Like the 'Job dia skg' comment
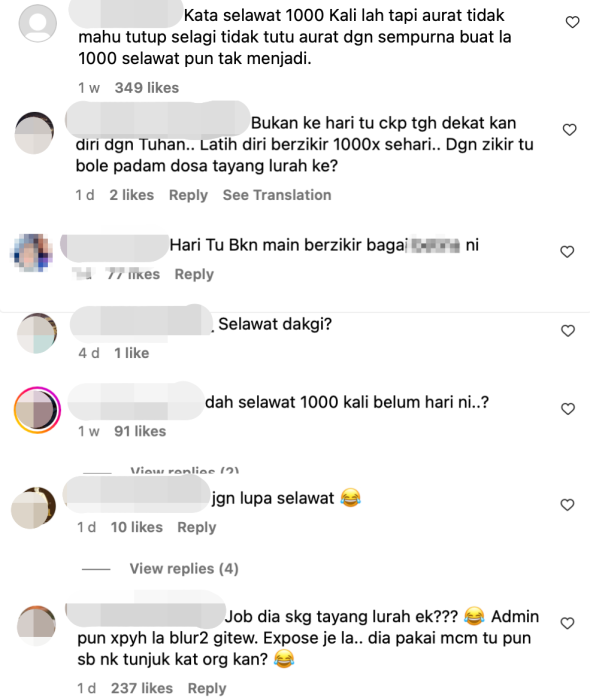The height and width of the screenshot is (698, 590). tap(567, 623)
